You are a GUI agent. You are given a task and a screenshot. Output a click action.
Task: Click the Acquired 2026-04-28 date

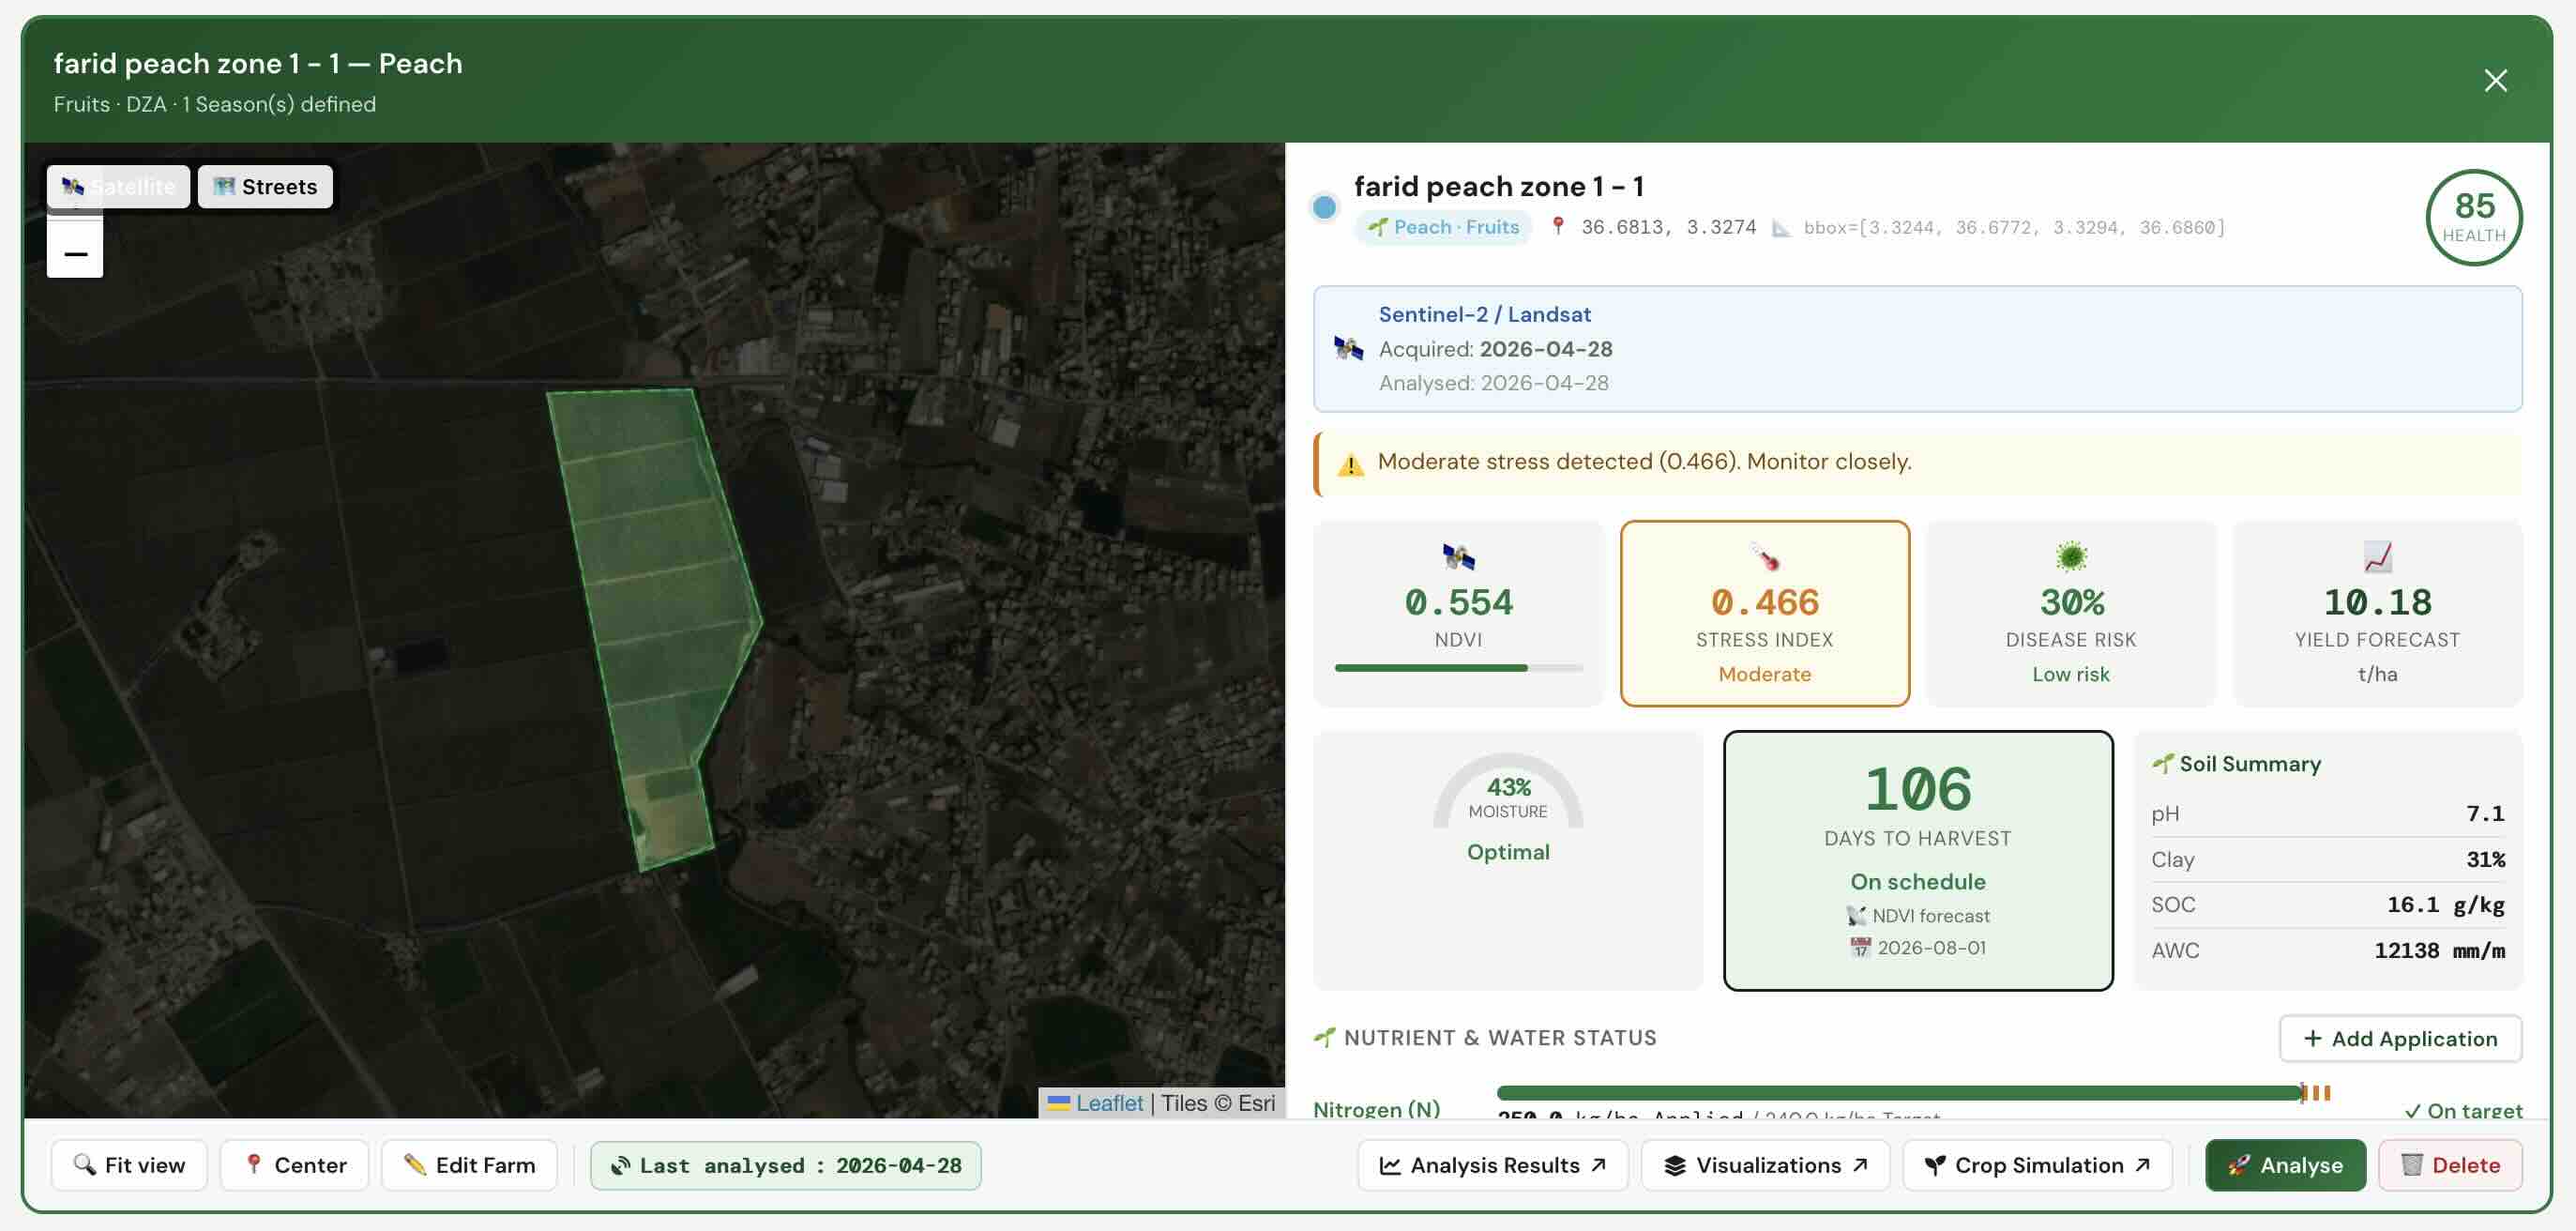pyautogui.click(x=1545, y=349)
